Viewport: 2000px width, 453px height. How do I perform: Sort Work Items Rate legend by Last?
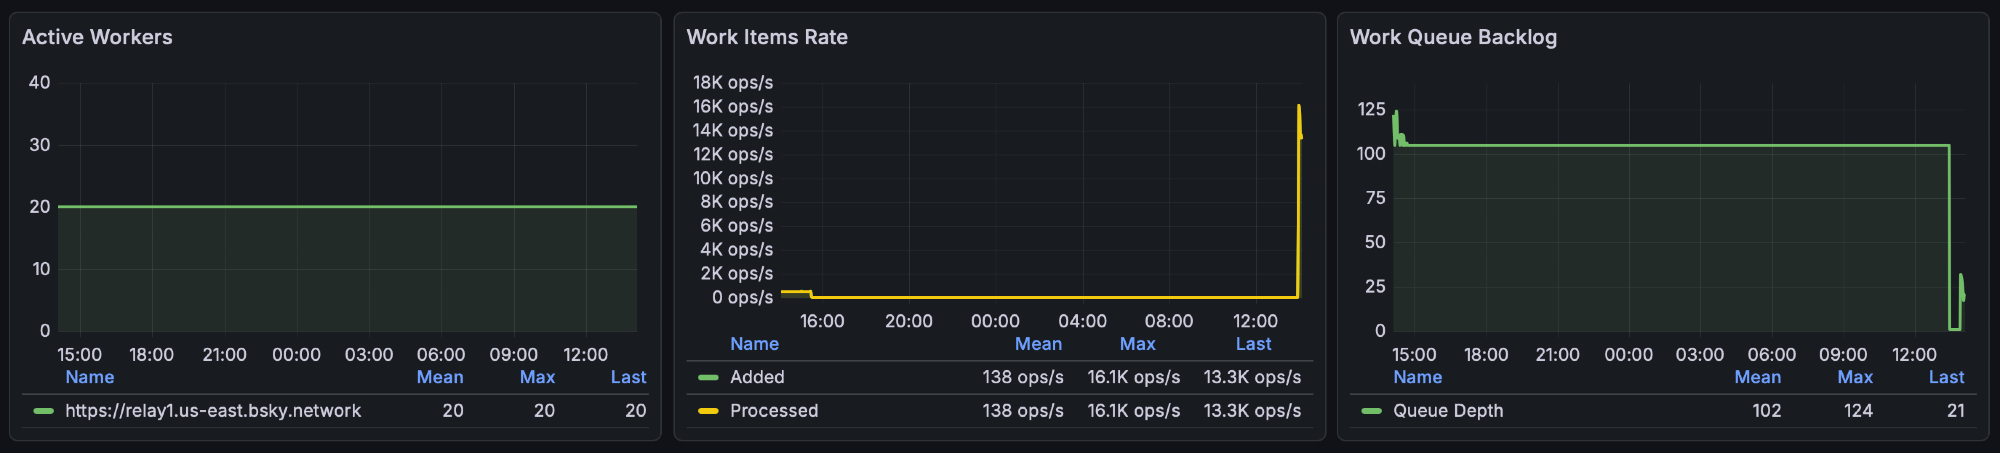pos(1253,344)
